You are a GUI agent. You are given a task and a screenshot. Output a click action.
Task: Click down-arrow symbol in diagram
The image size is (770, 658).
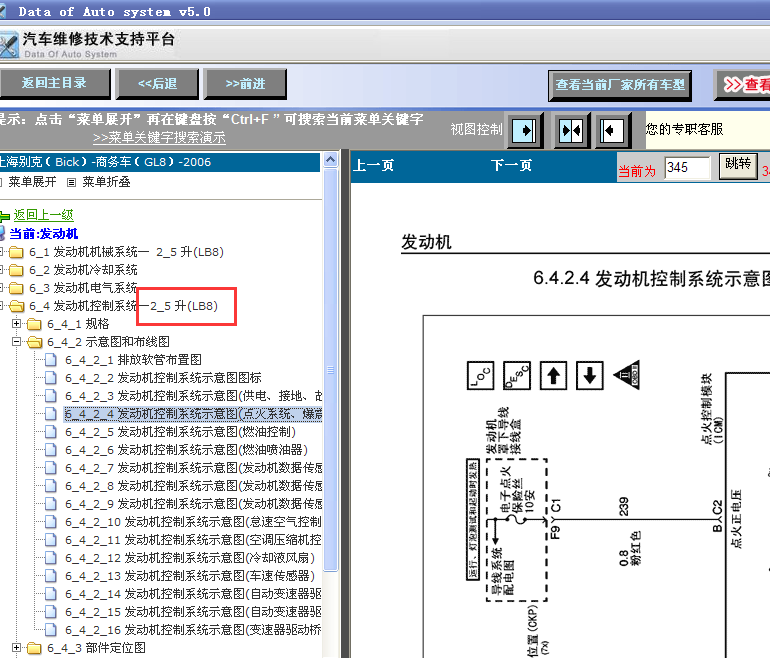590,376
